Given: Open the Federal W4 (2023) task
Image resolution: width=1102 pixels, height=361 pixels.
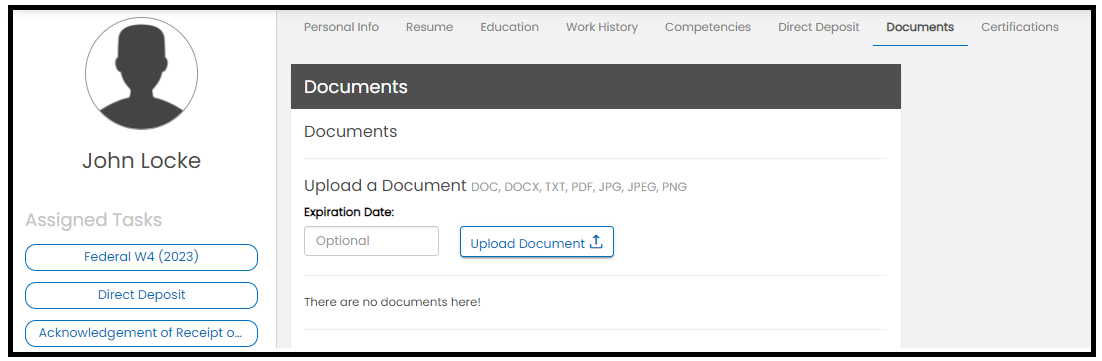Looking at the screenshot, I should (x=141, y=257).
